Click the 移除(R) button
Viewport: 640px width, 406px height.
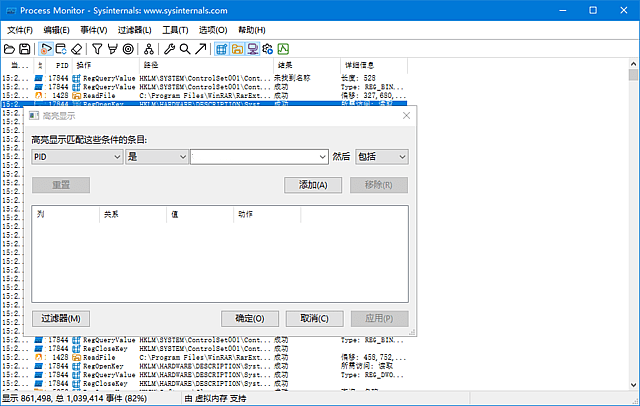tap(379, 185)
